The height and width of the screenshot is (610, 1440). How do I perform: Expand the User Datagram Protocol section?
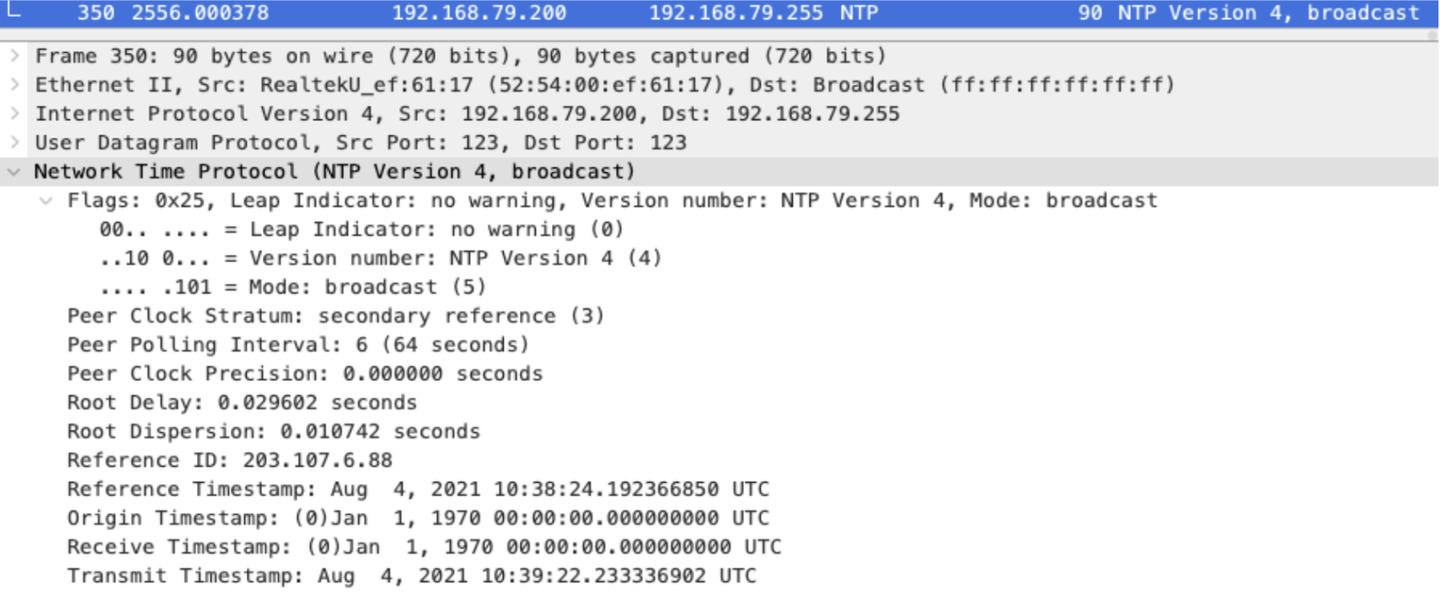16,142
